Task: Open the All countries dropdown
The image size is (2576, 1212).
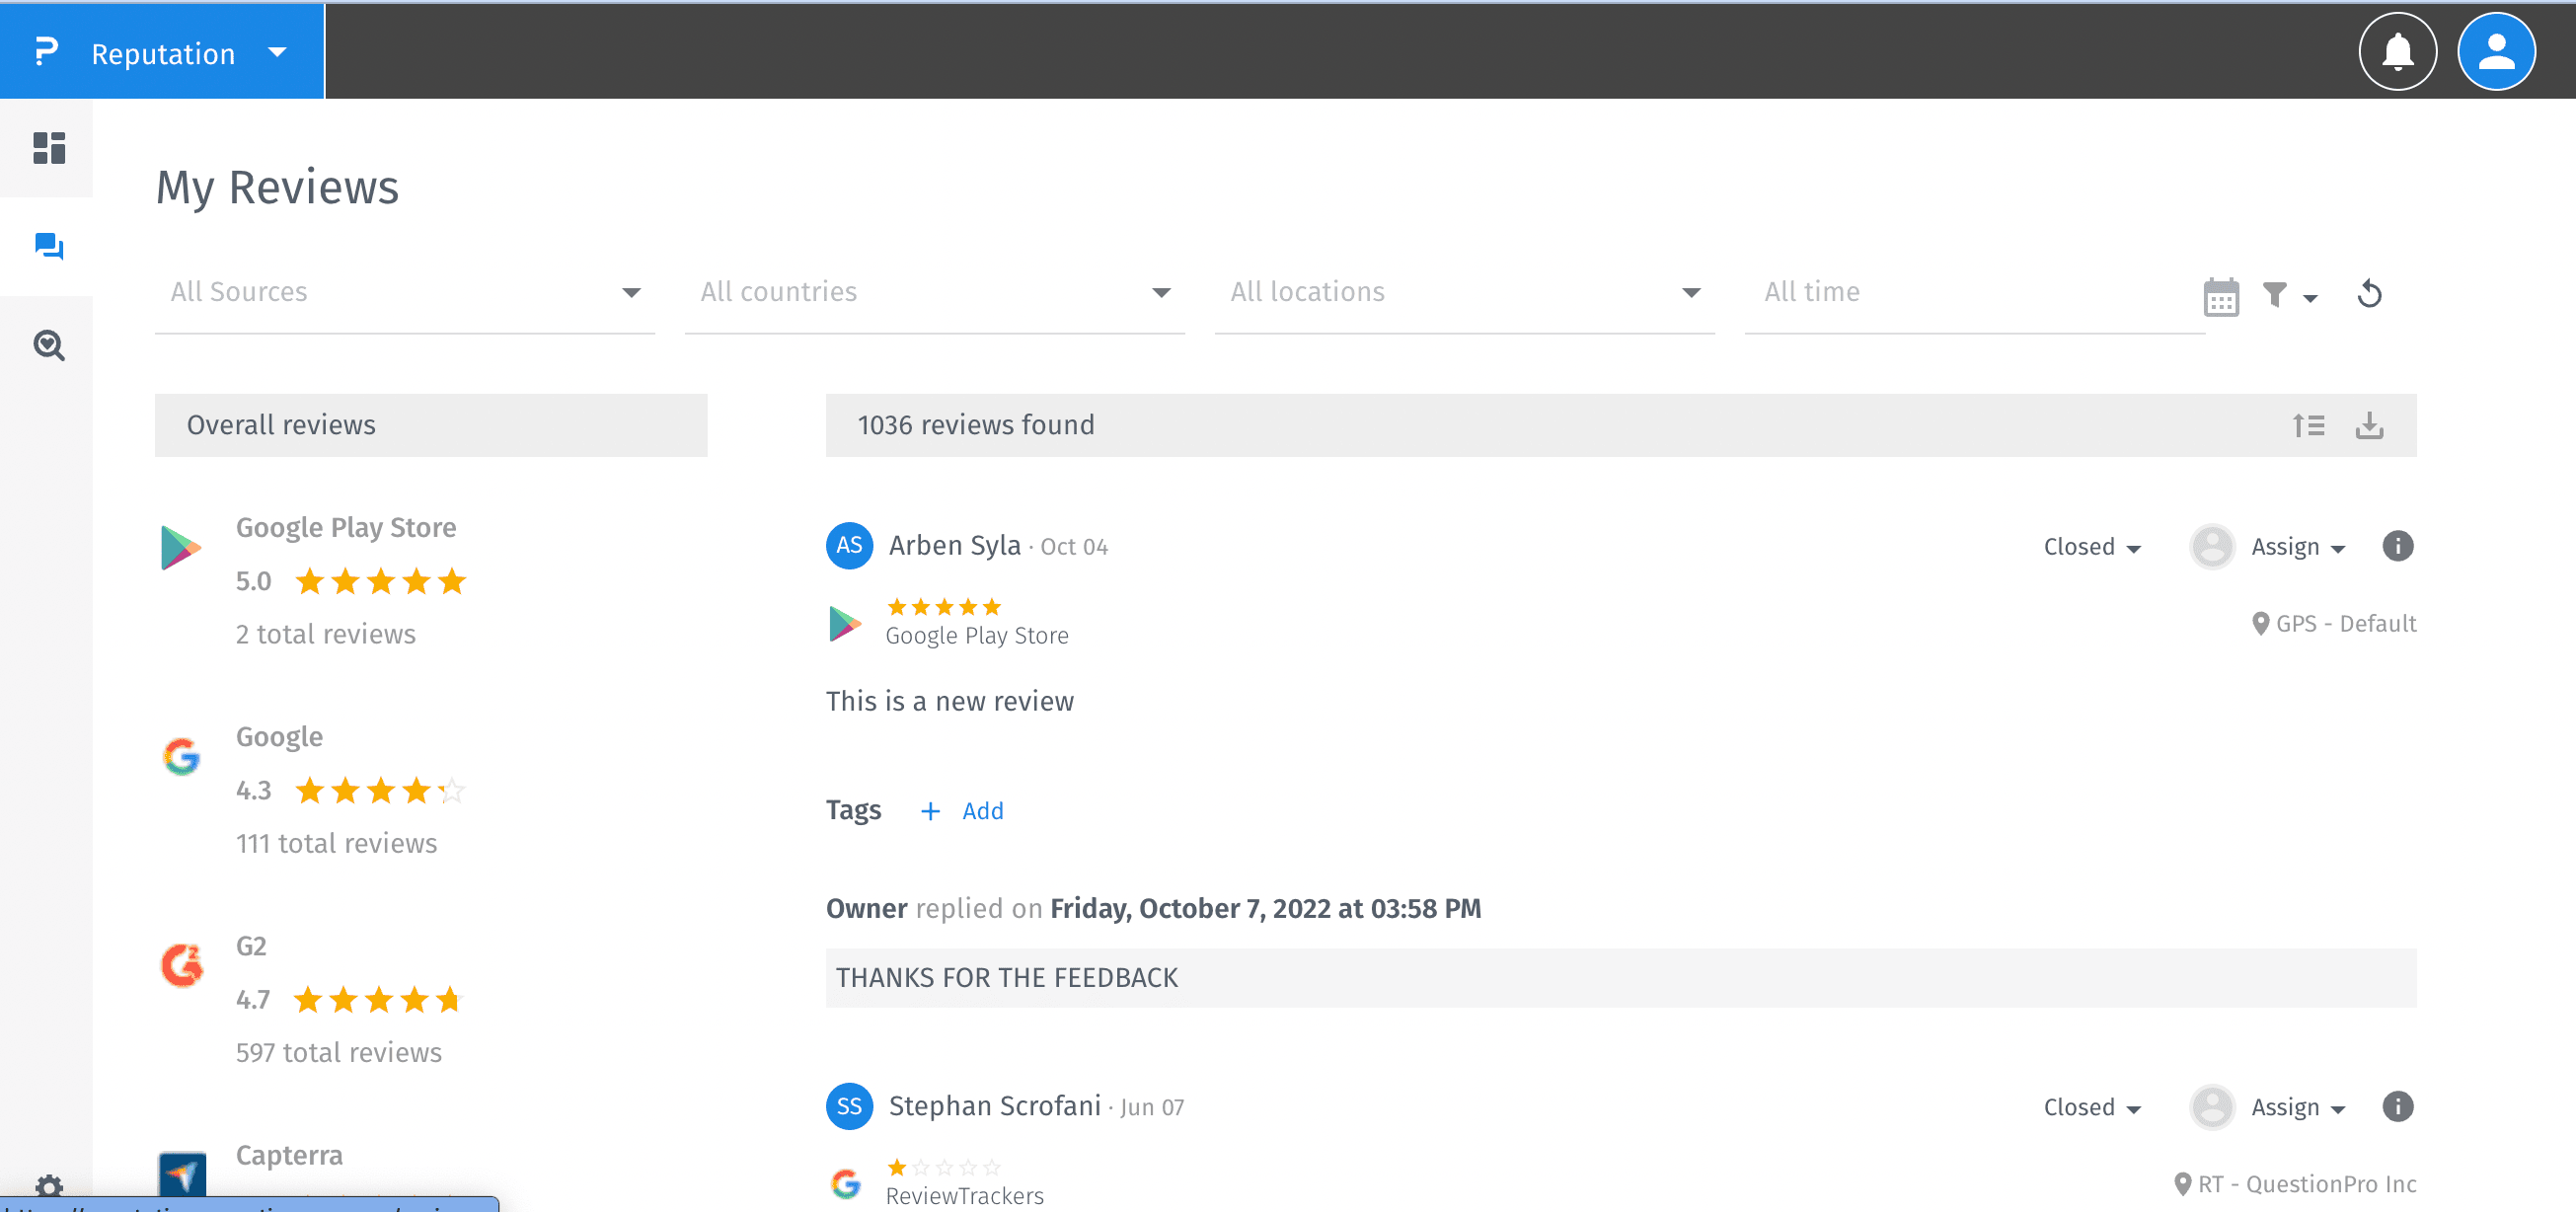Action: 934,292
